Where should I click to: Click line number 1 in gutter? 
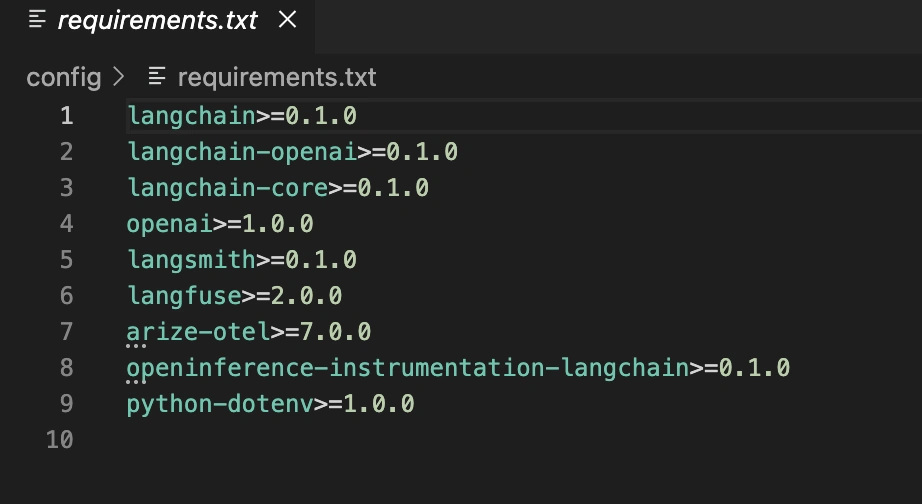pyautogui.click(x=66, y=115)
